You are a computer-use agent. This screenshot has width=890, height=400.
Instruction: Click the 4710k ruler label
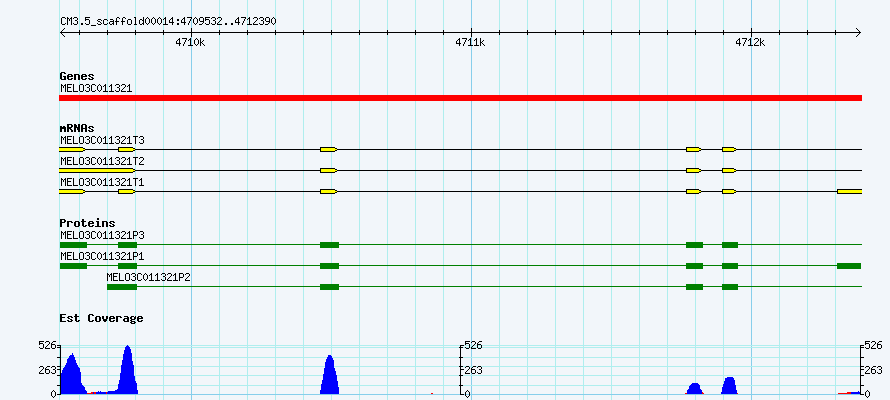coord(190,42)
